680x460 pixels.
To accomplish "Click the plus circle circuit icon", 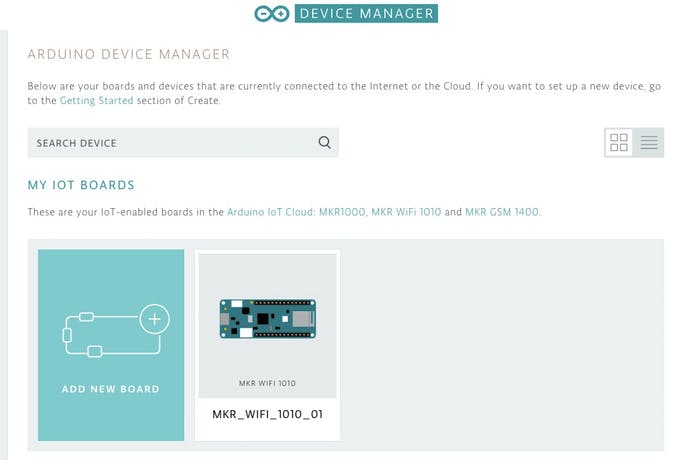I will pyautogui.click(x=154, y=319).
